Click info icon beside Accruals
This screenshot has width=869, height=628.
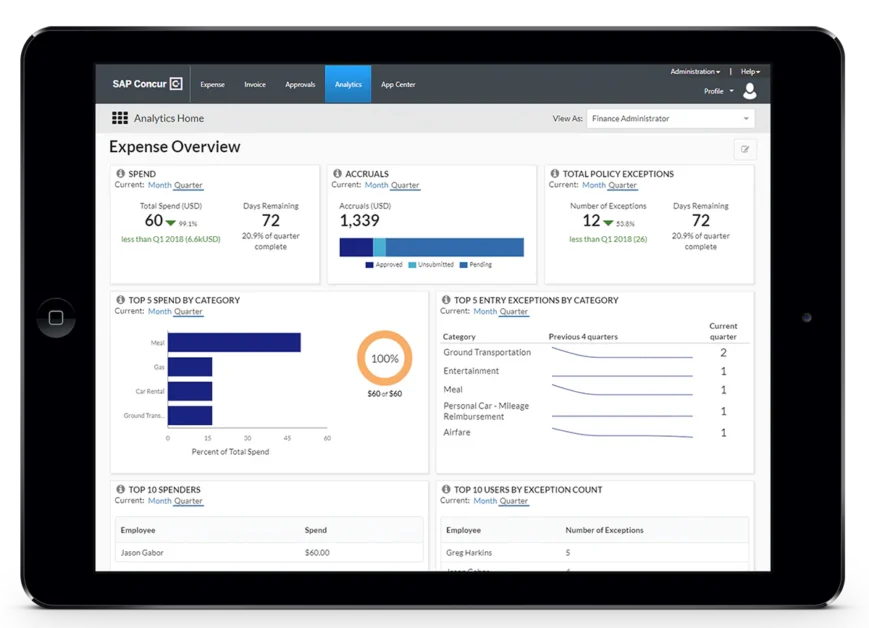337,174
